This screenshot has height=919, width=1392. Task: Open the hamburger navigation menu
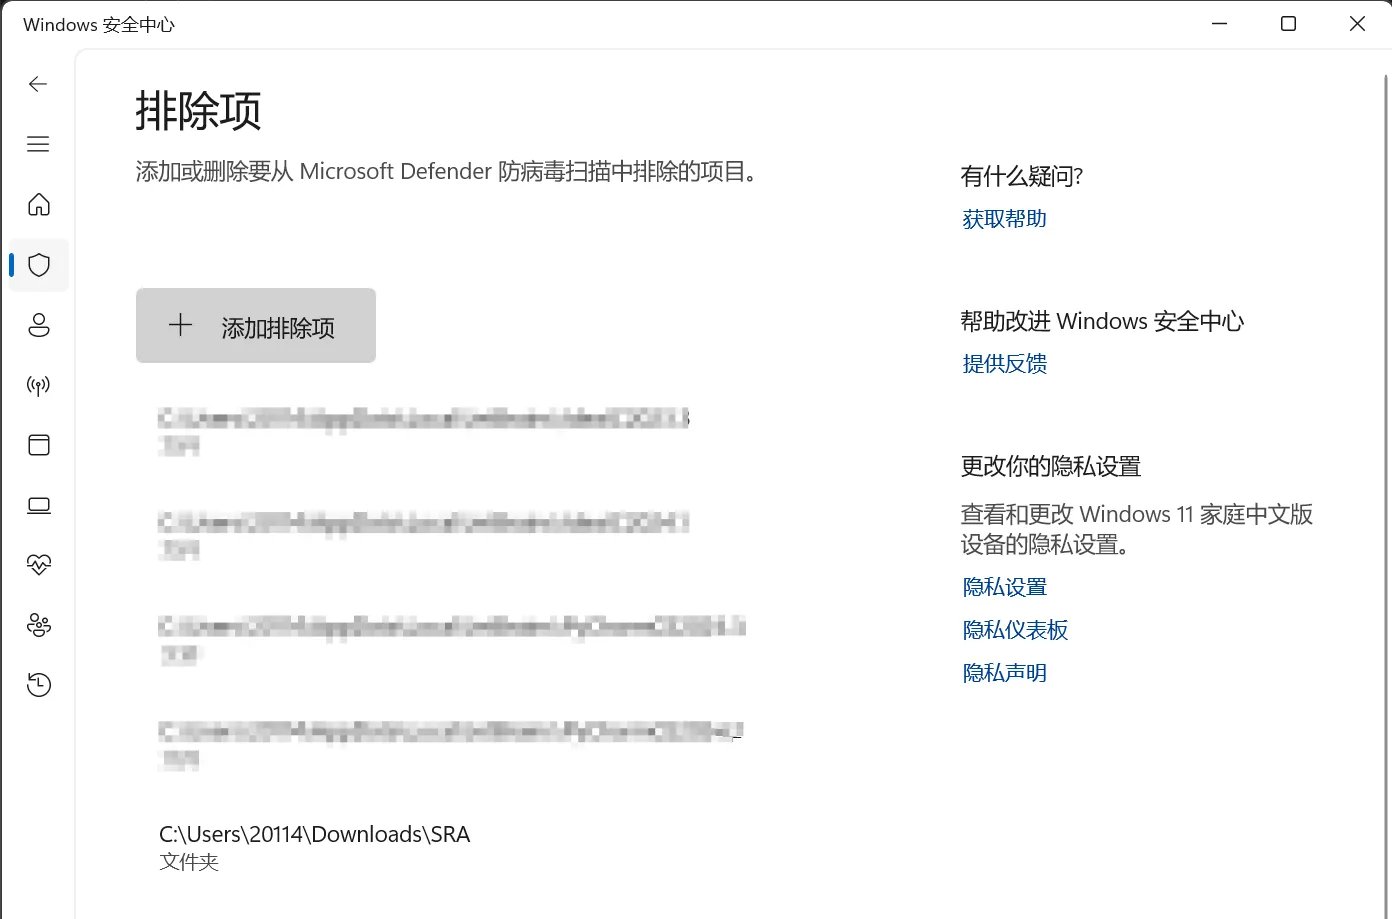(38, 144)
